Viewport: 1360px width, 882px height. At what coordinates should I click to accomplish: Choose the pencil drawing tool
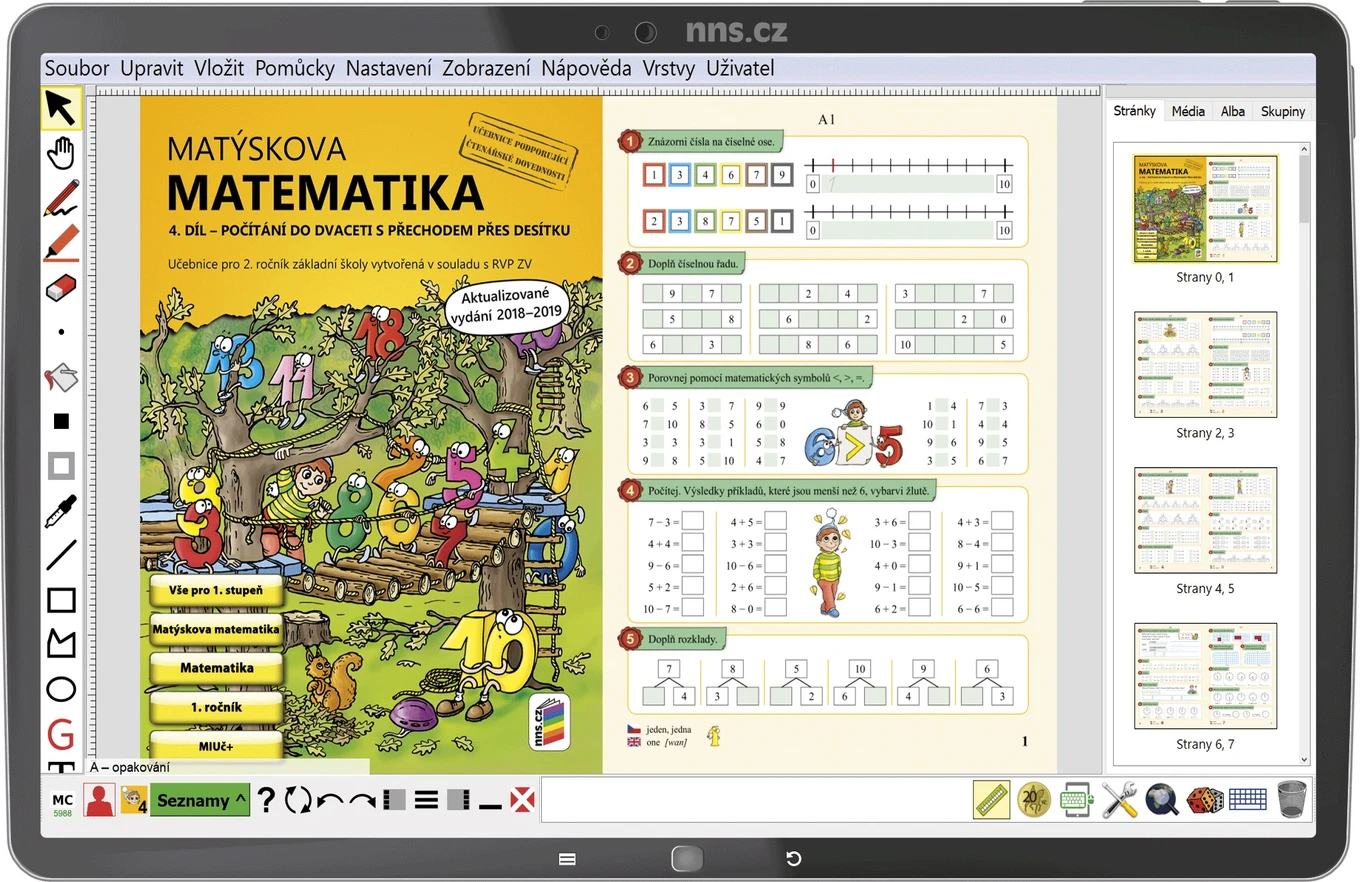(x=61, y=198)
